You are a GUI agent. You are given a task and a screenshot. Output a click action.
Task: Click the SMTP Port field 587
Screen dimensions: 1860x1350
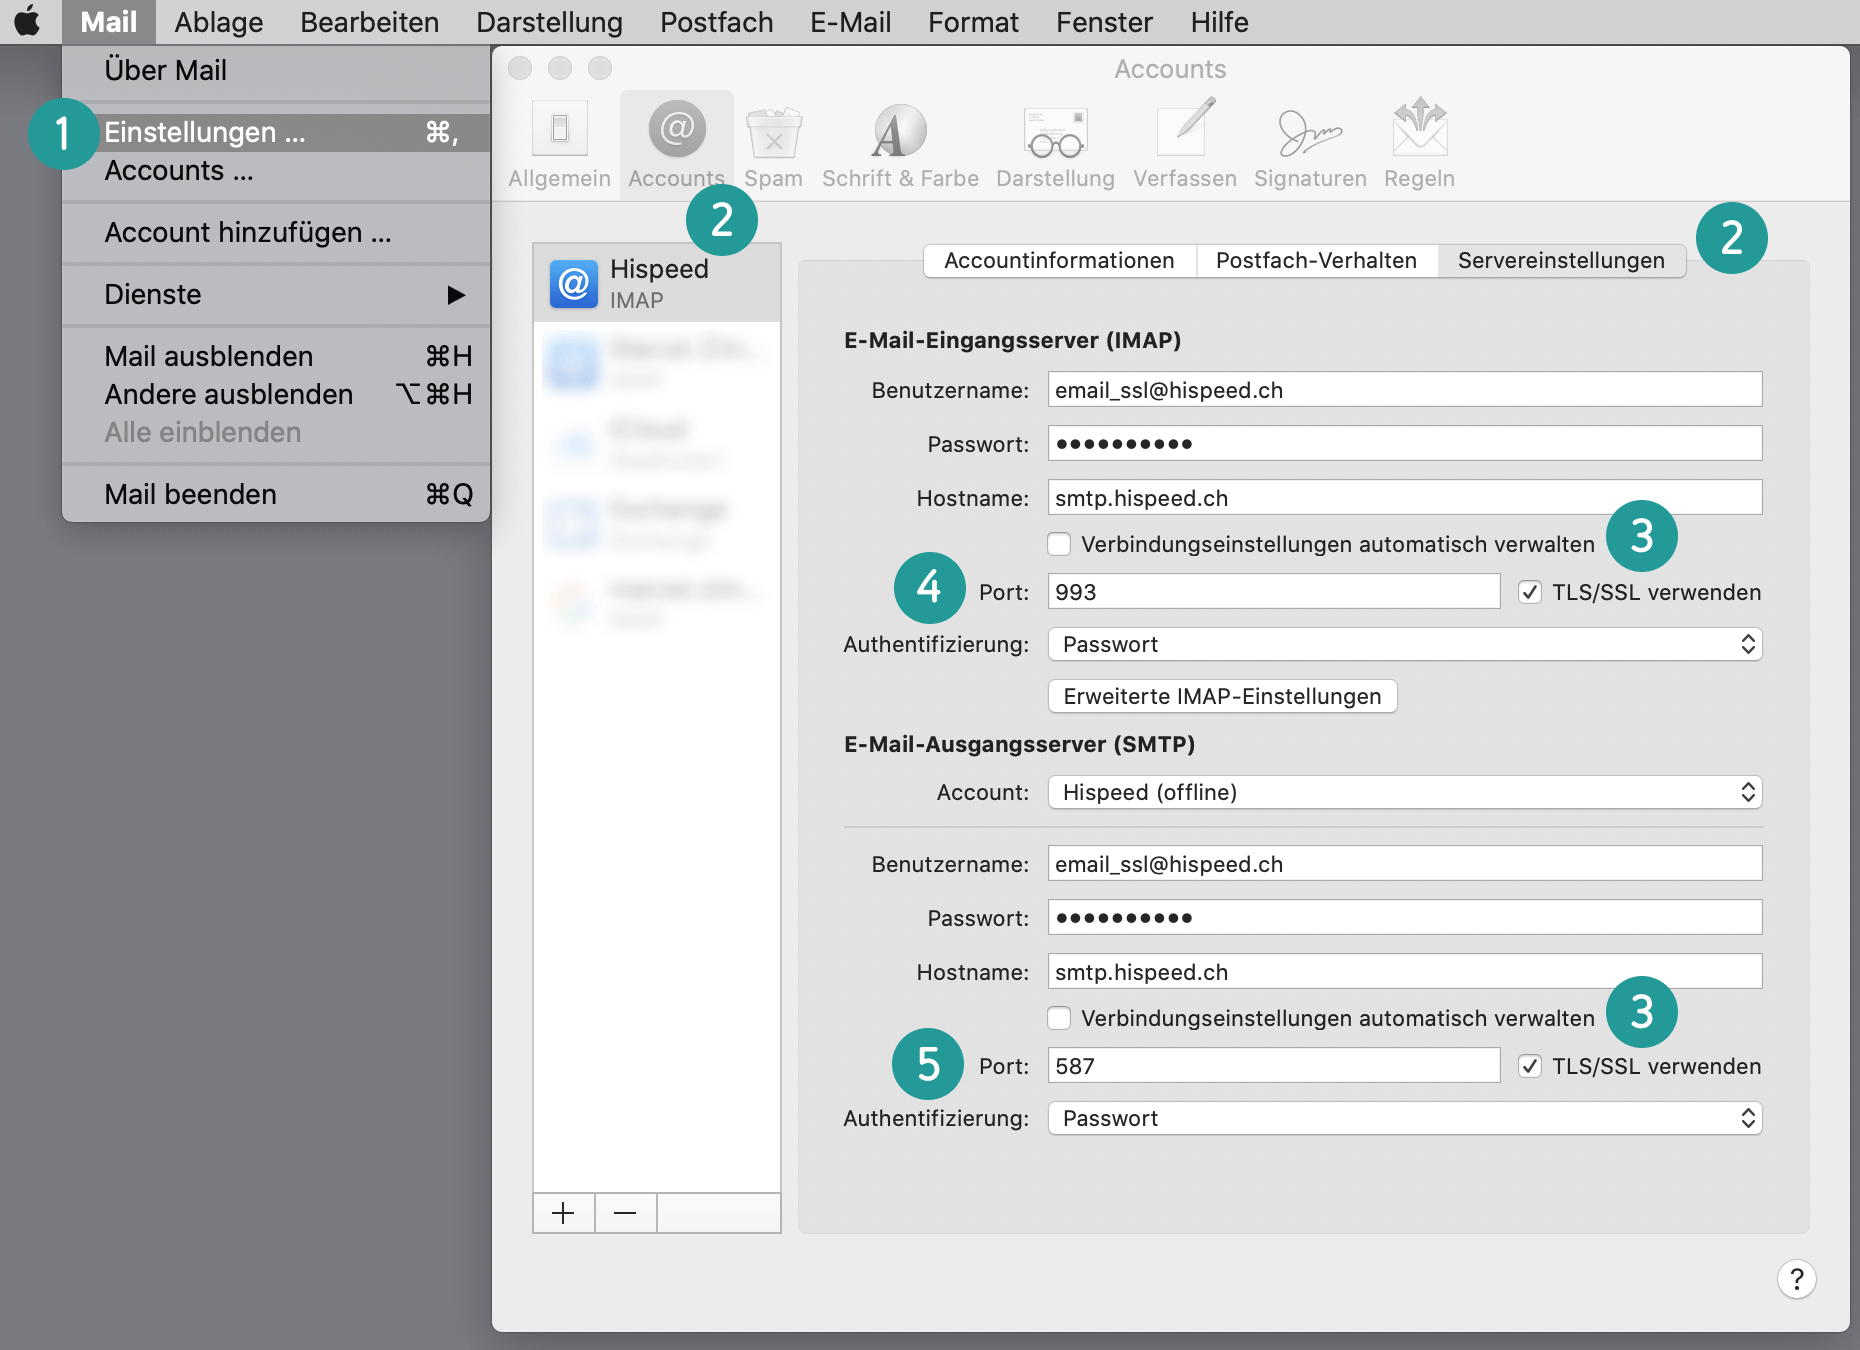pyautogui.click(x=1274, y=1066)
